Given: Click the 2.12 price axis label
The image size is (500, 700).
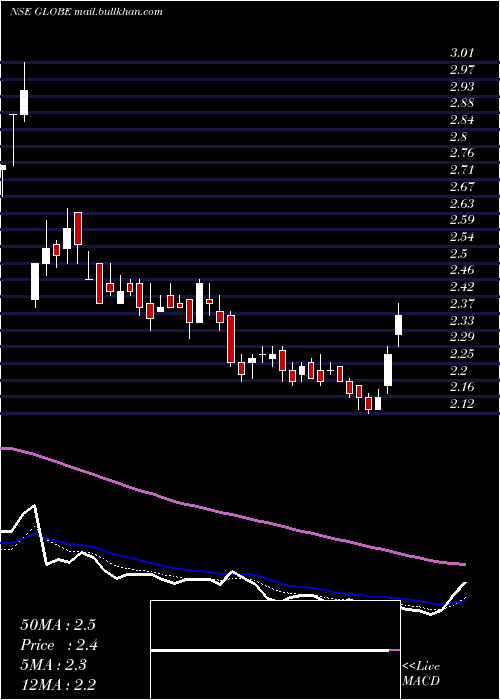Looking at the screenshot, I should pos(462,404).
